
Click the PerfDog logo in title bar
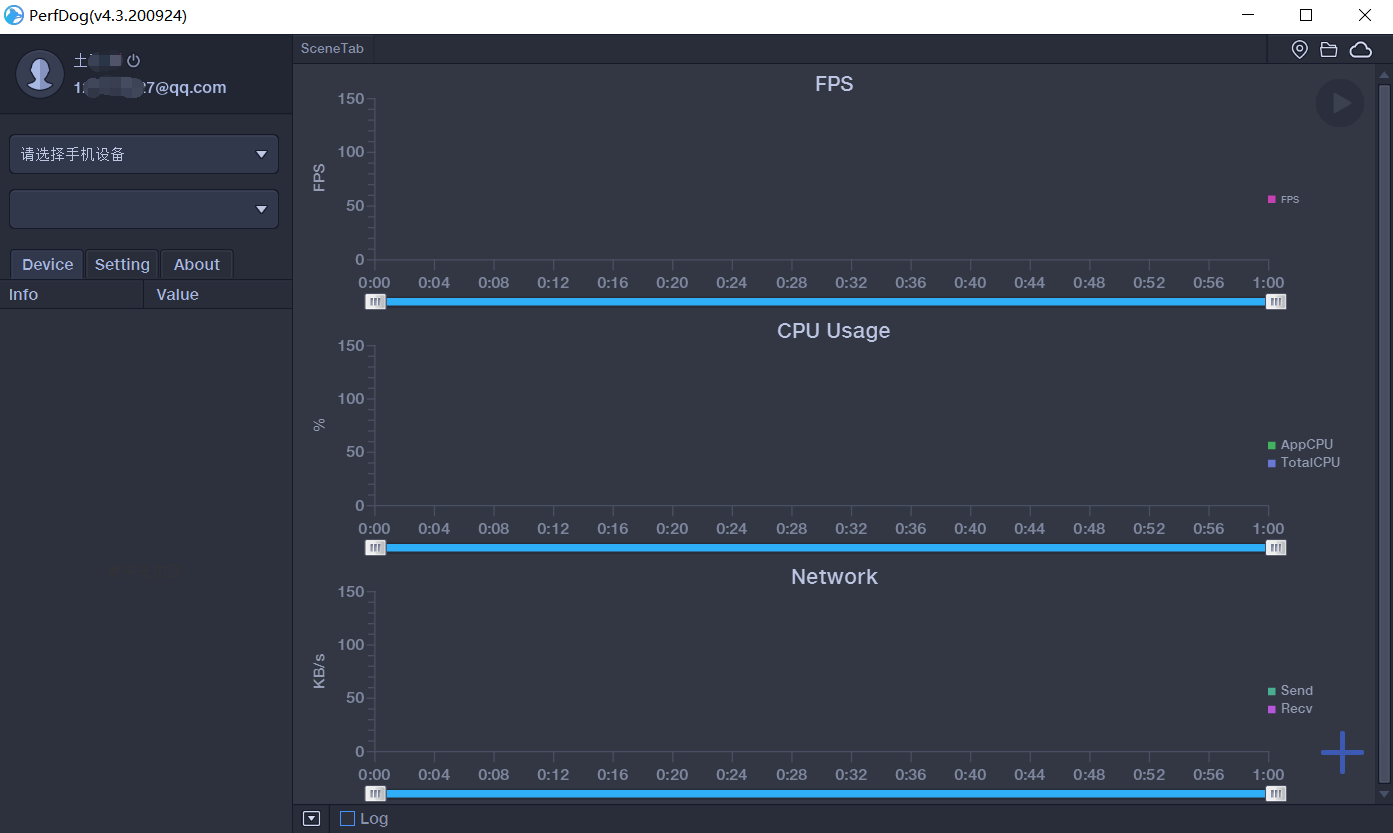14,15
